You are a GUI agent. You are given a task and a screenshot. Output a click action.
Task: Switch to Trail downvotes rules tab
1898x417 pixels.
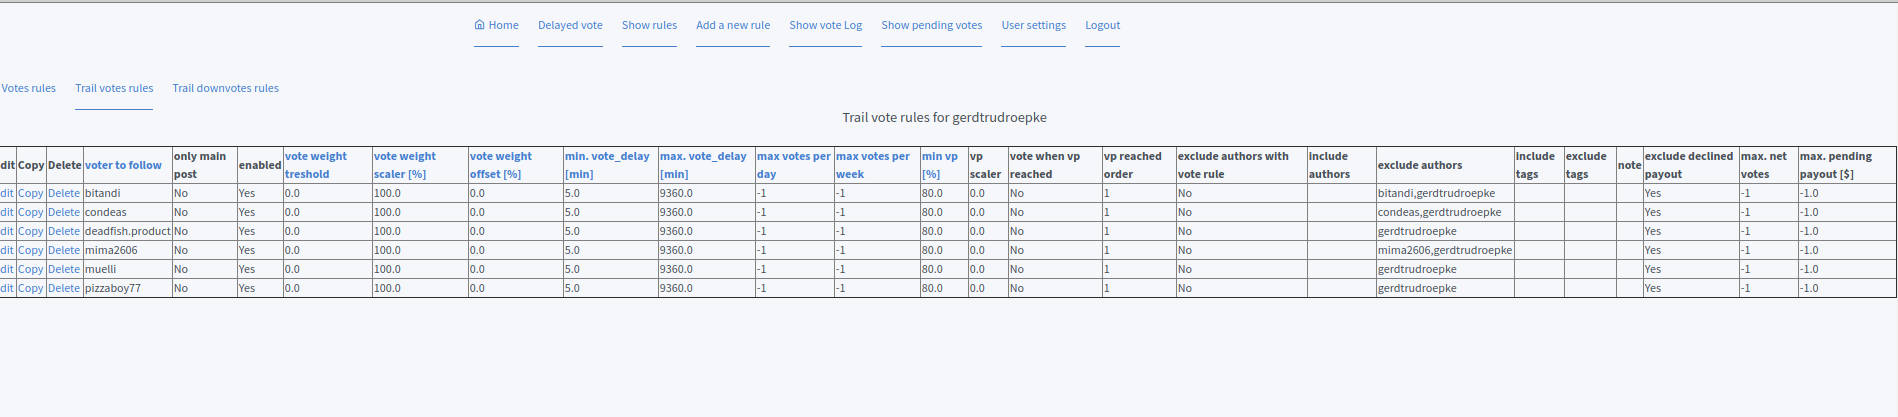(225, 88)
